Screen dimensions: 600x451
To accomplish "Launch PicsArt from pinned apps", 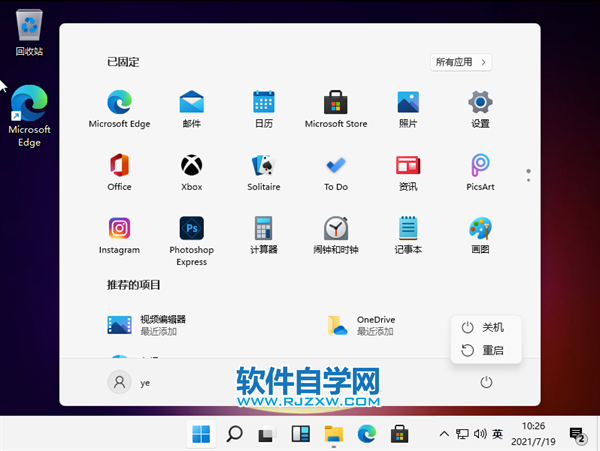I will click(x=480, y=168).
